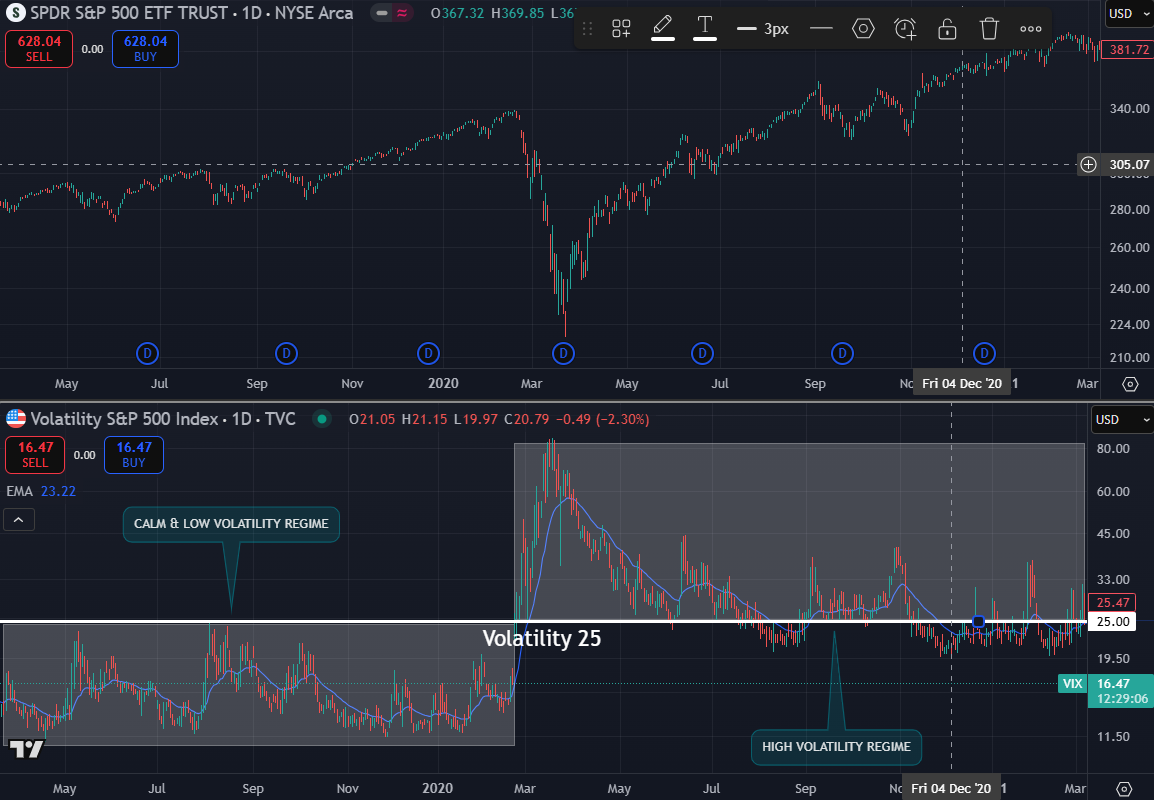This screenshot has height=800, width=1154.
Task: Change line color with pencil icon
Action: 663,29
